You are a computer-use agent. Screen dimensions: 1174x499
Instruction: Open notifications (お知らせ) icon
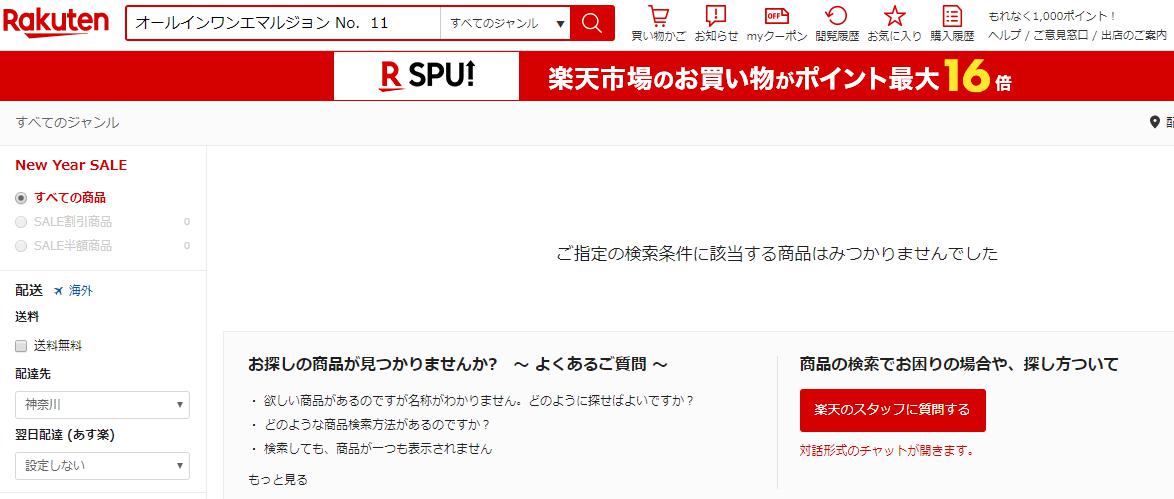717,24
